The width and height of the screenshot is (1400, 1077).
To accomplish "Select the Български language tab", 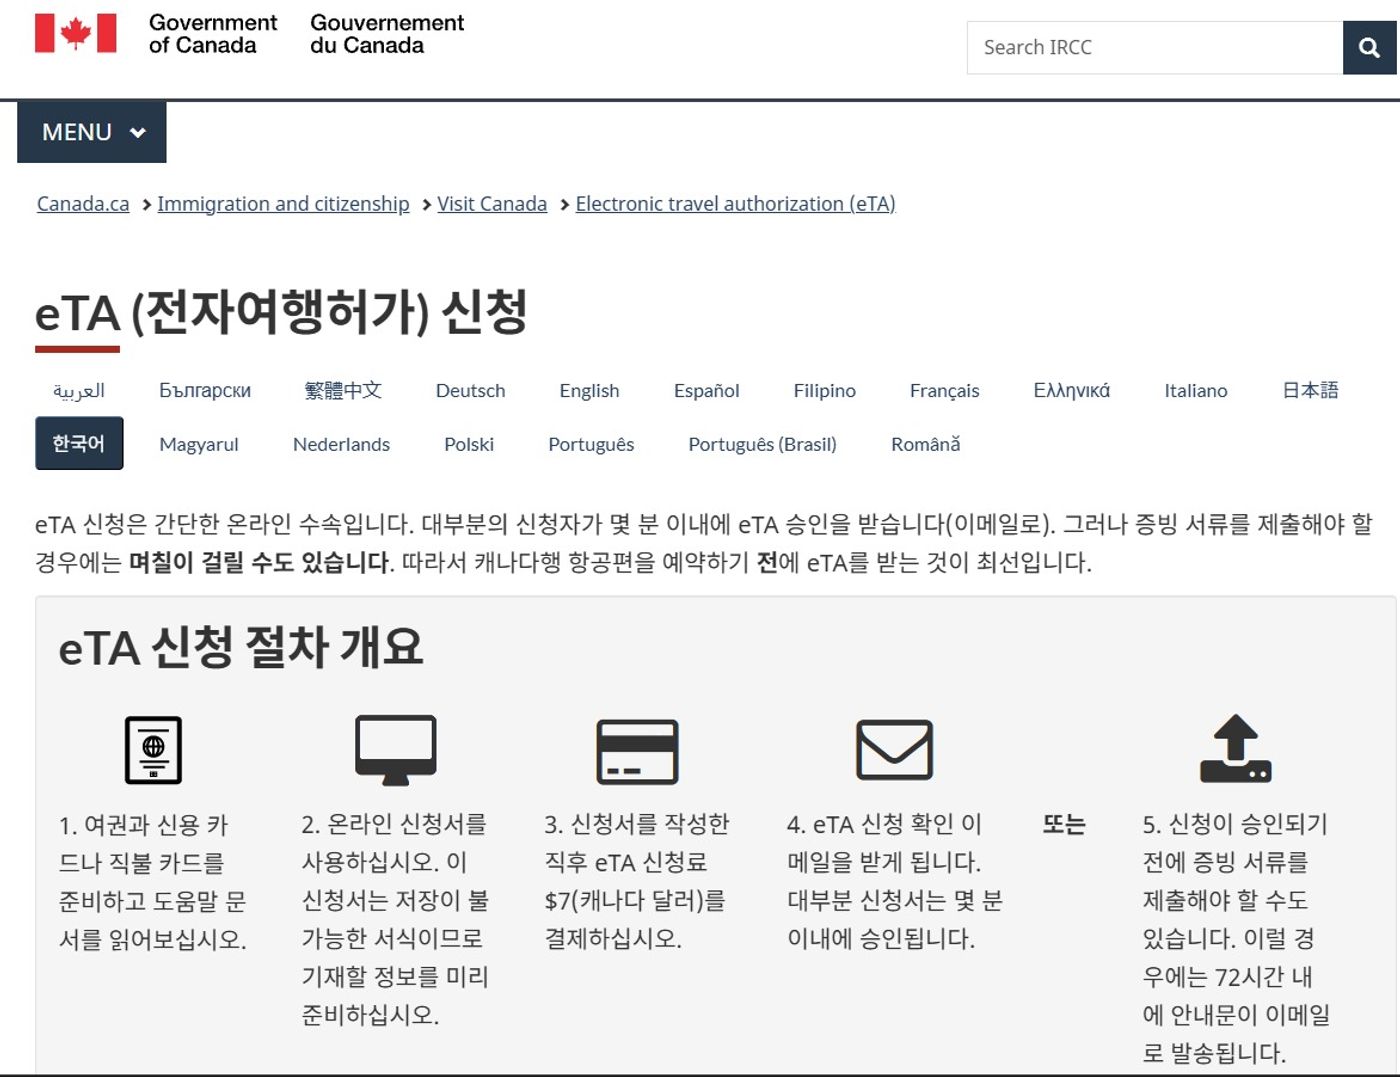I will pos(205,390).
